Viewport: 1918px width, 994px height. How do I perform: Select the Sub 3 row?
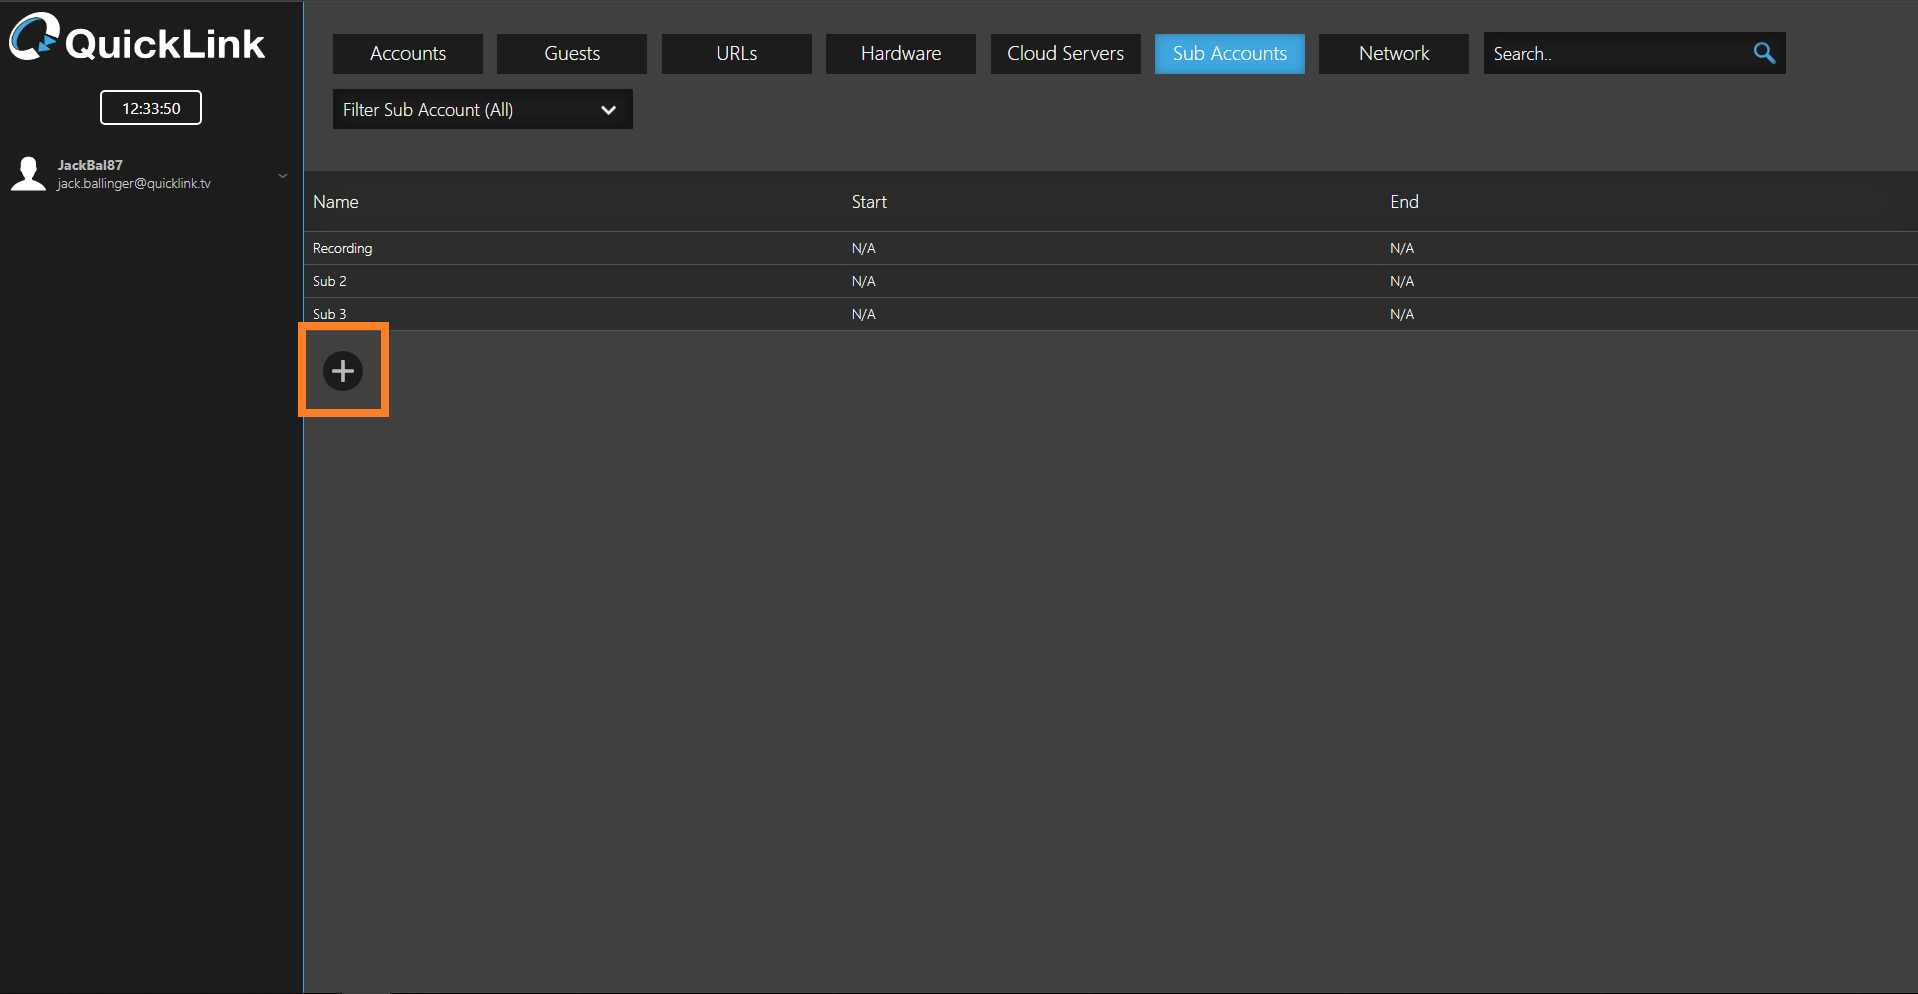330,314
